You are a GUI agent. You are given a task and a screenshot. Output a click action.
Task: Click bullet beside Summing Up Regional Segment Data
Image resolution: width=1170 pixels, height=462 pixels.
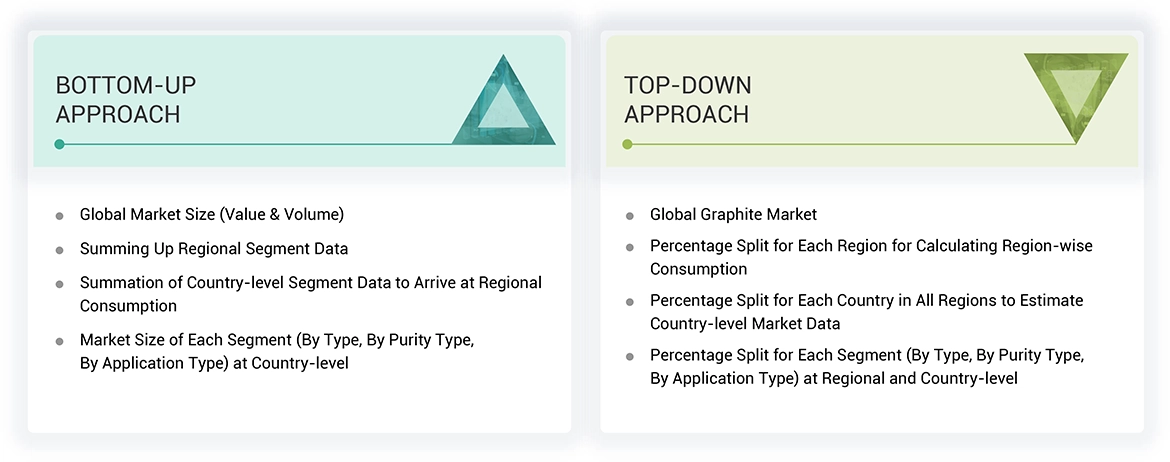pyautogui.click(x=59, y=249)
